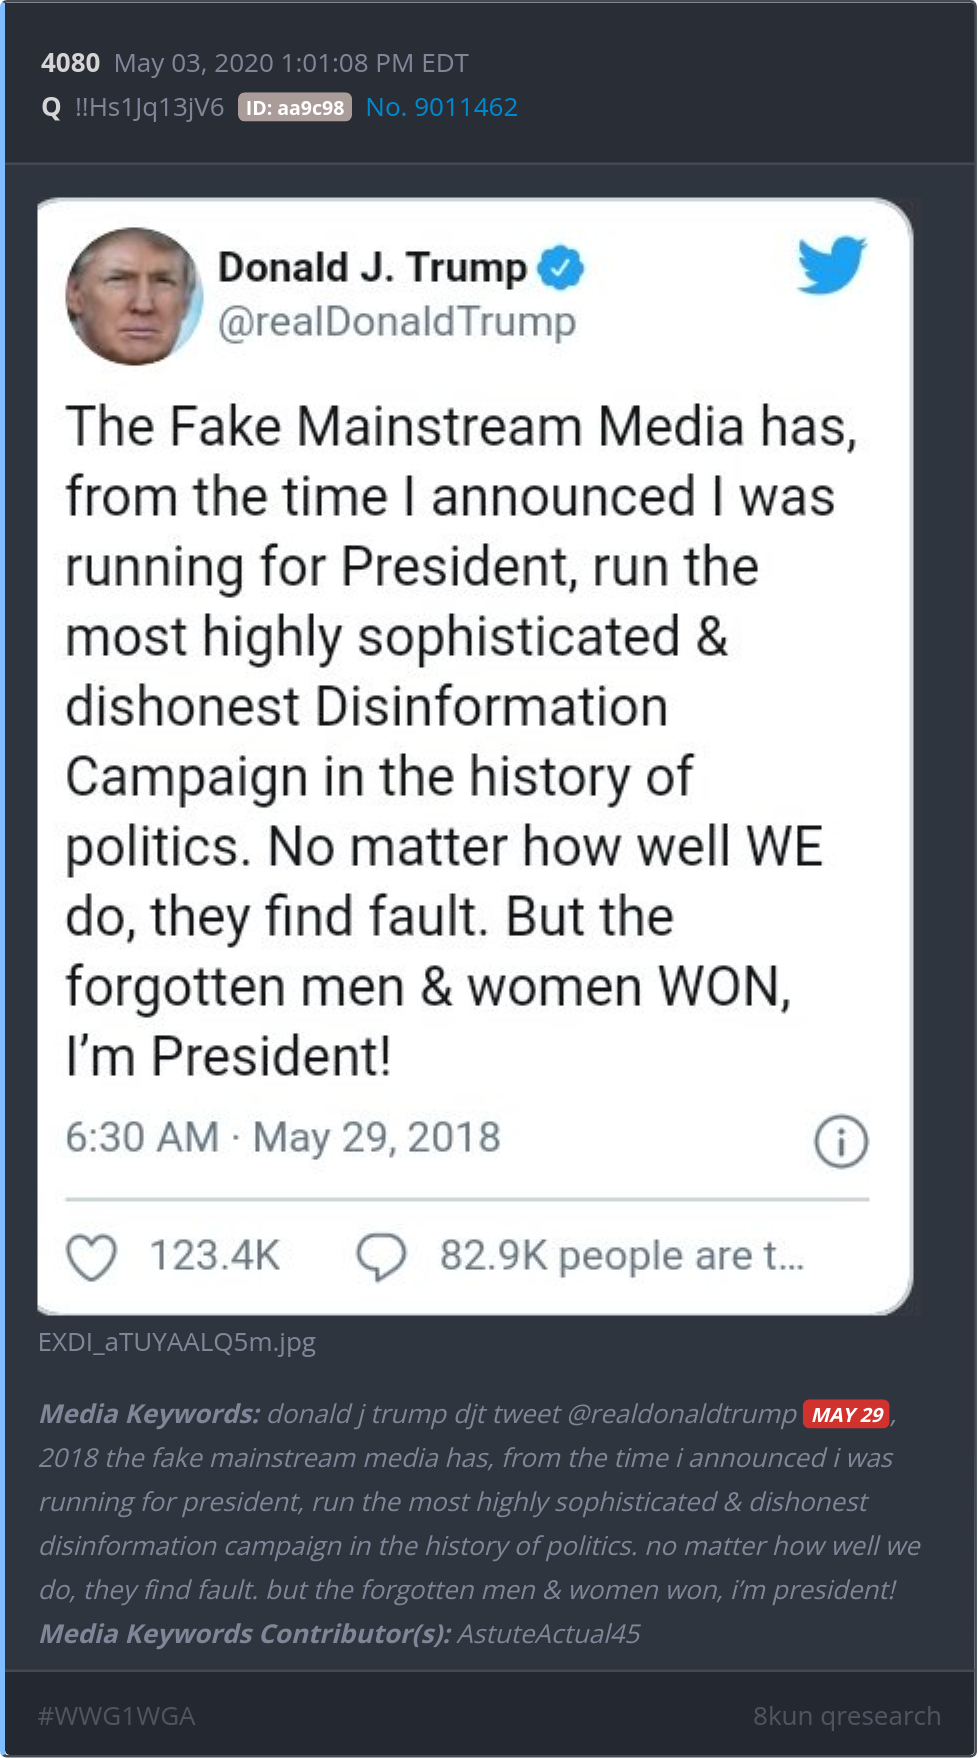Click the 8kun qresearch label
The image size is (978, 1758).
846,1716
